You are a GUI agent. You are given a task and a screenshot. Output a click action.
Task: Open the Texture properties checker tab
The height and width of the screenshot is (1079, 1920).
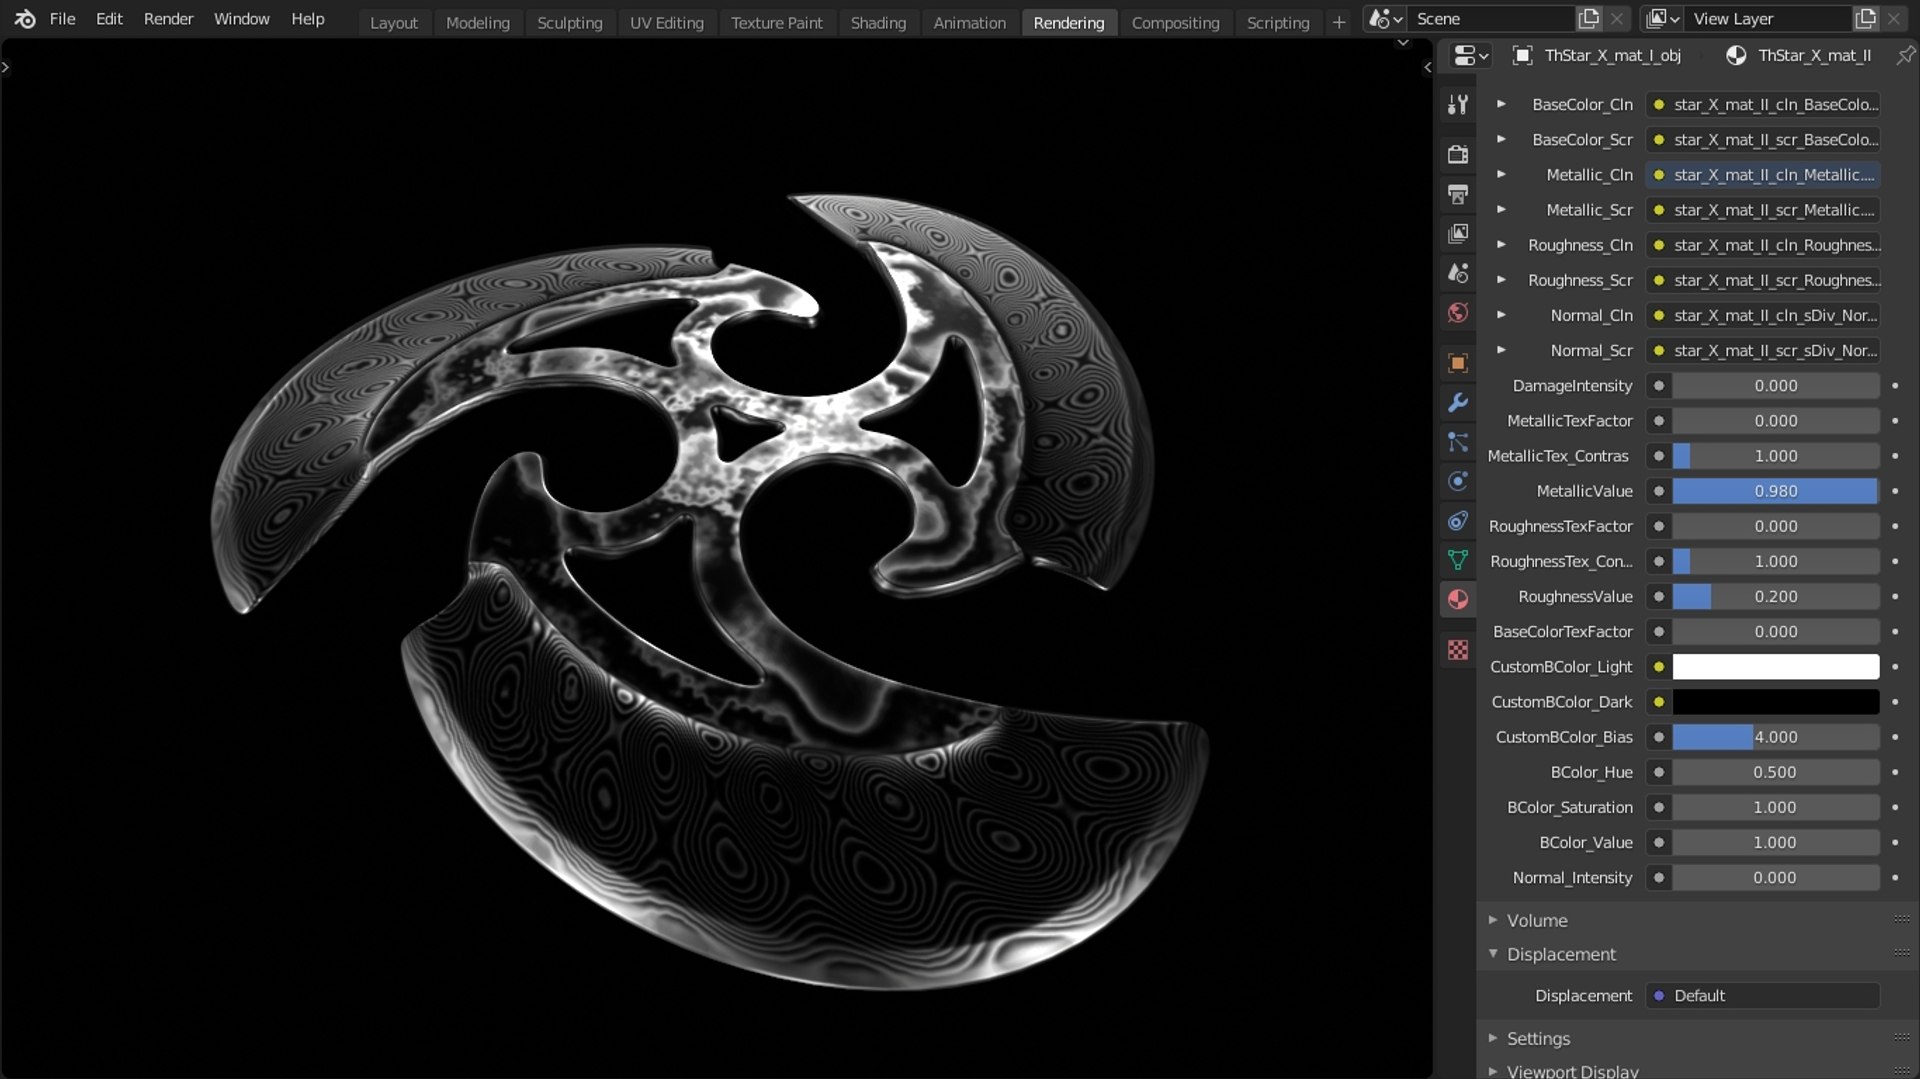click(1458, 650)
